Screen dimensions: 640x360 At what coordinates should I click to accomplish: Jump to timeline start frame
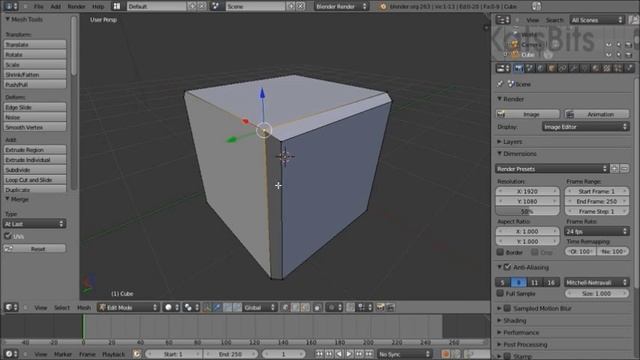click(319, 354)
